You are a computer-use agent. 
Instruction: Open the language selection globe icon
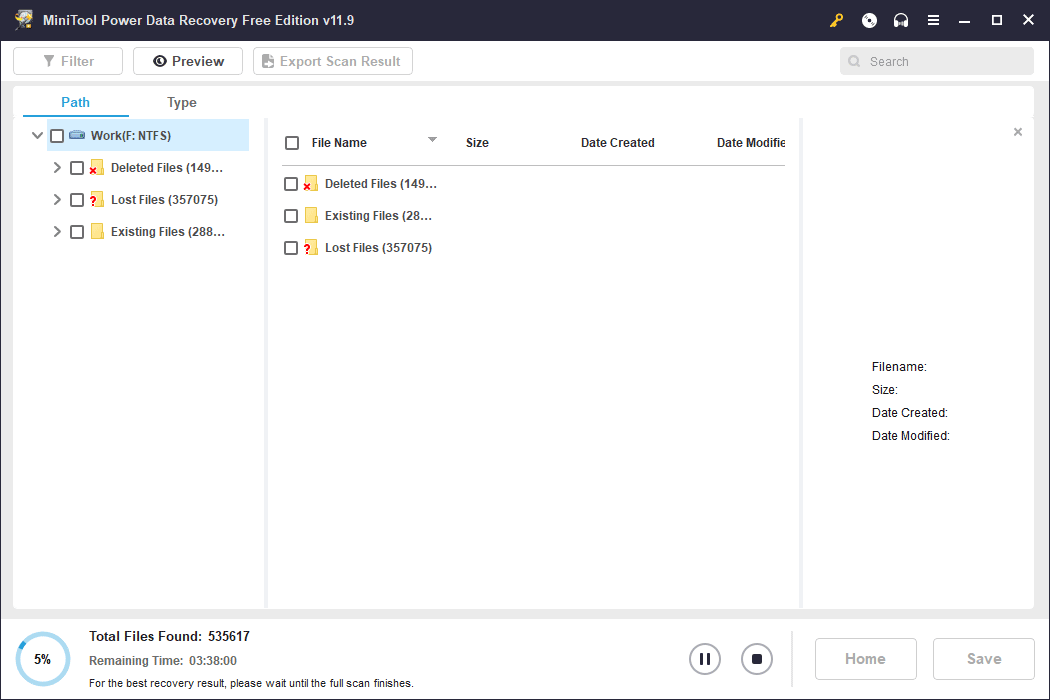tap(868, 20)
